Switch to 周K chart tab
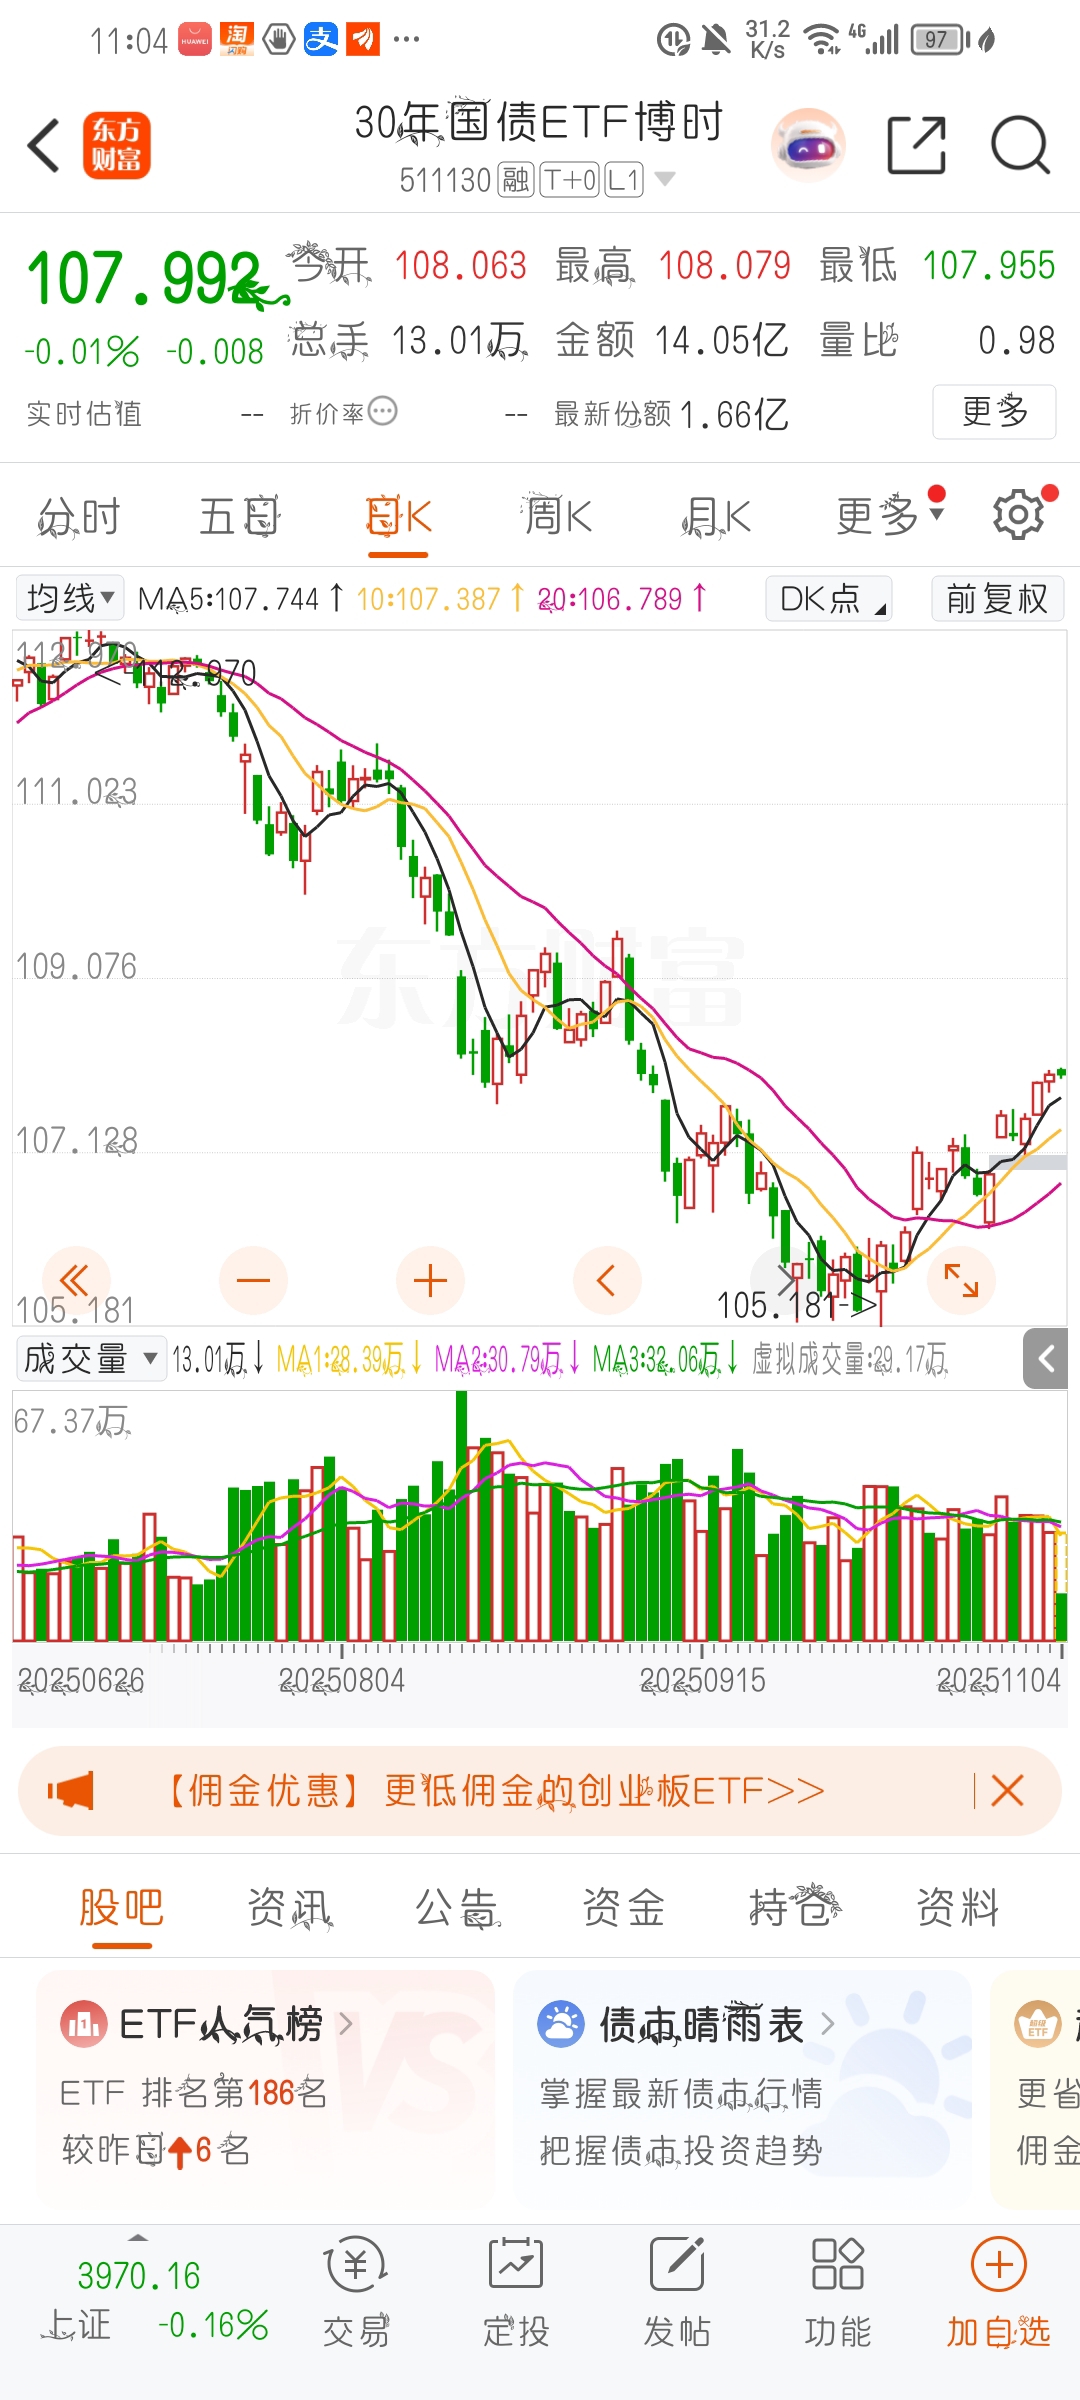Viewport: 1080px width, 2400px height. pos(558,517)
